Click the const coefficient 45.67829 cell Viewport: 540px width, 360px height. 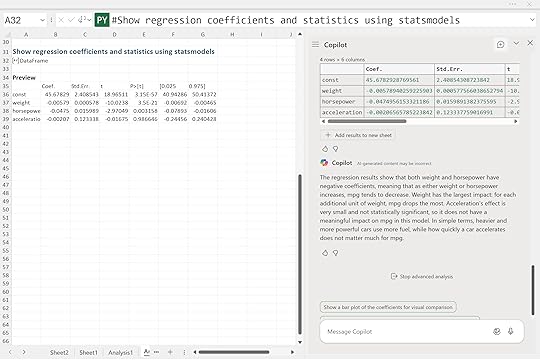click(56, 94)
